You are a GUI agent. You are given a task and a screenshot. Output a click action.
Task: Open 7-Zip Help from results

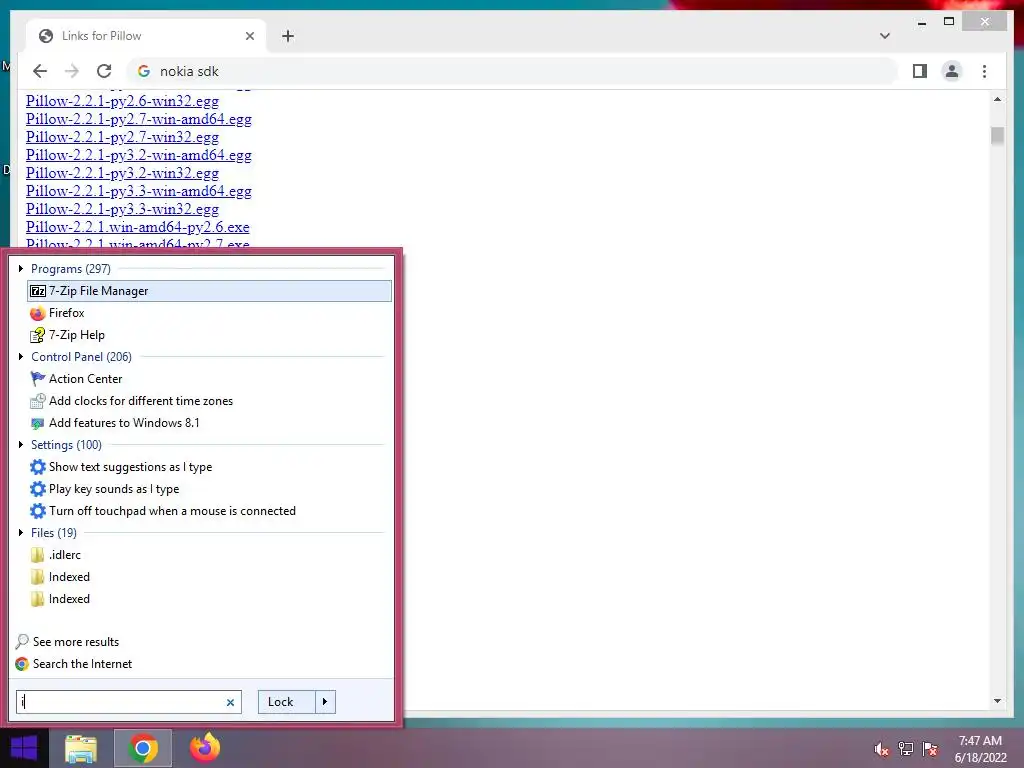click(x=210, y=335)
